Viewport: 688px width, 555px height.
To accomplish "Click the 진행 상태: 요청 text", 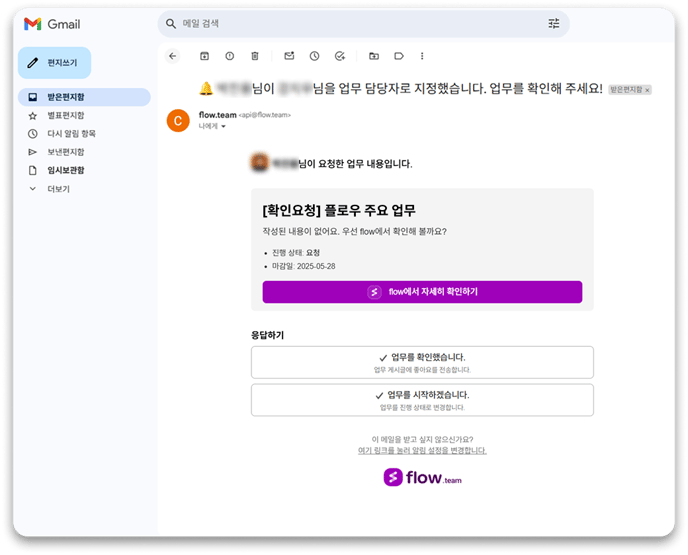I will [296, 253].
